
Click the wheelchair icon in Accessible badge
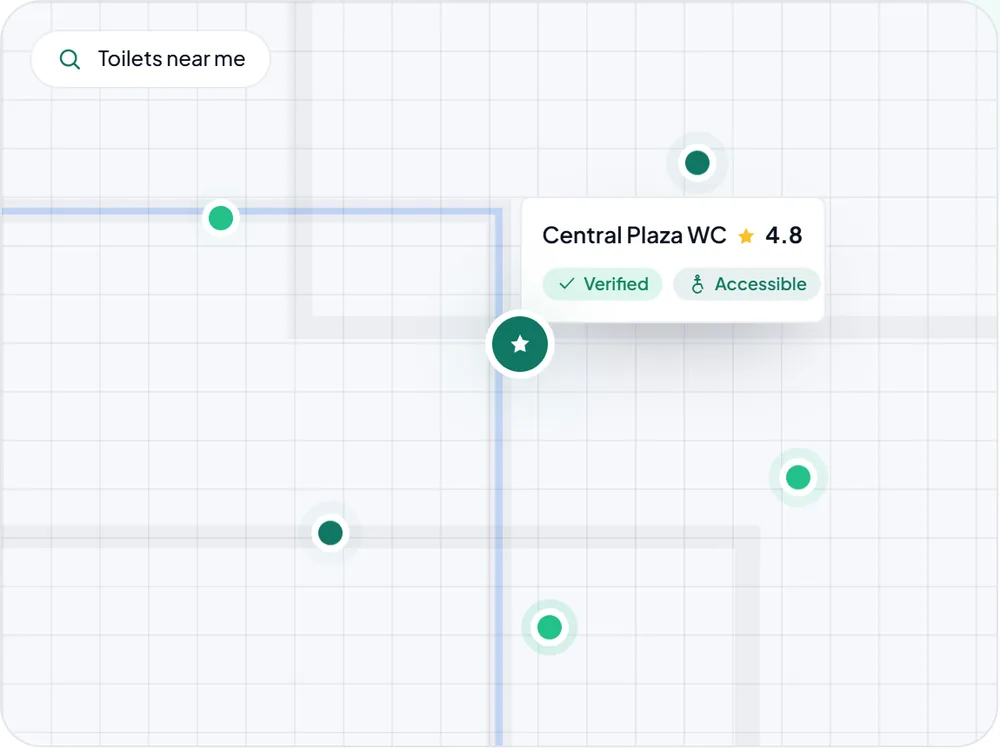698,284
